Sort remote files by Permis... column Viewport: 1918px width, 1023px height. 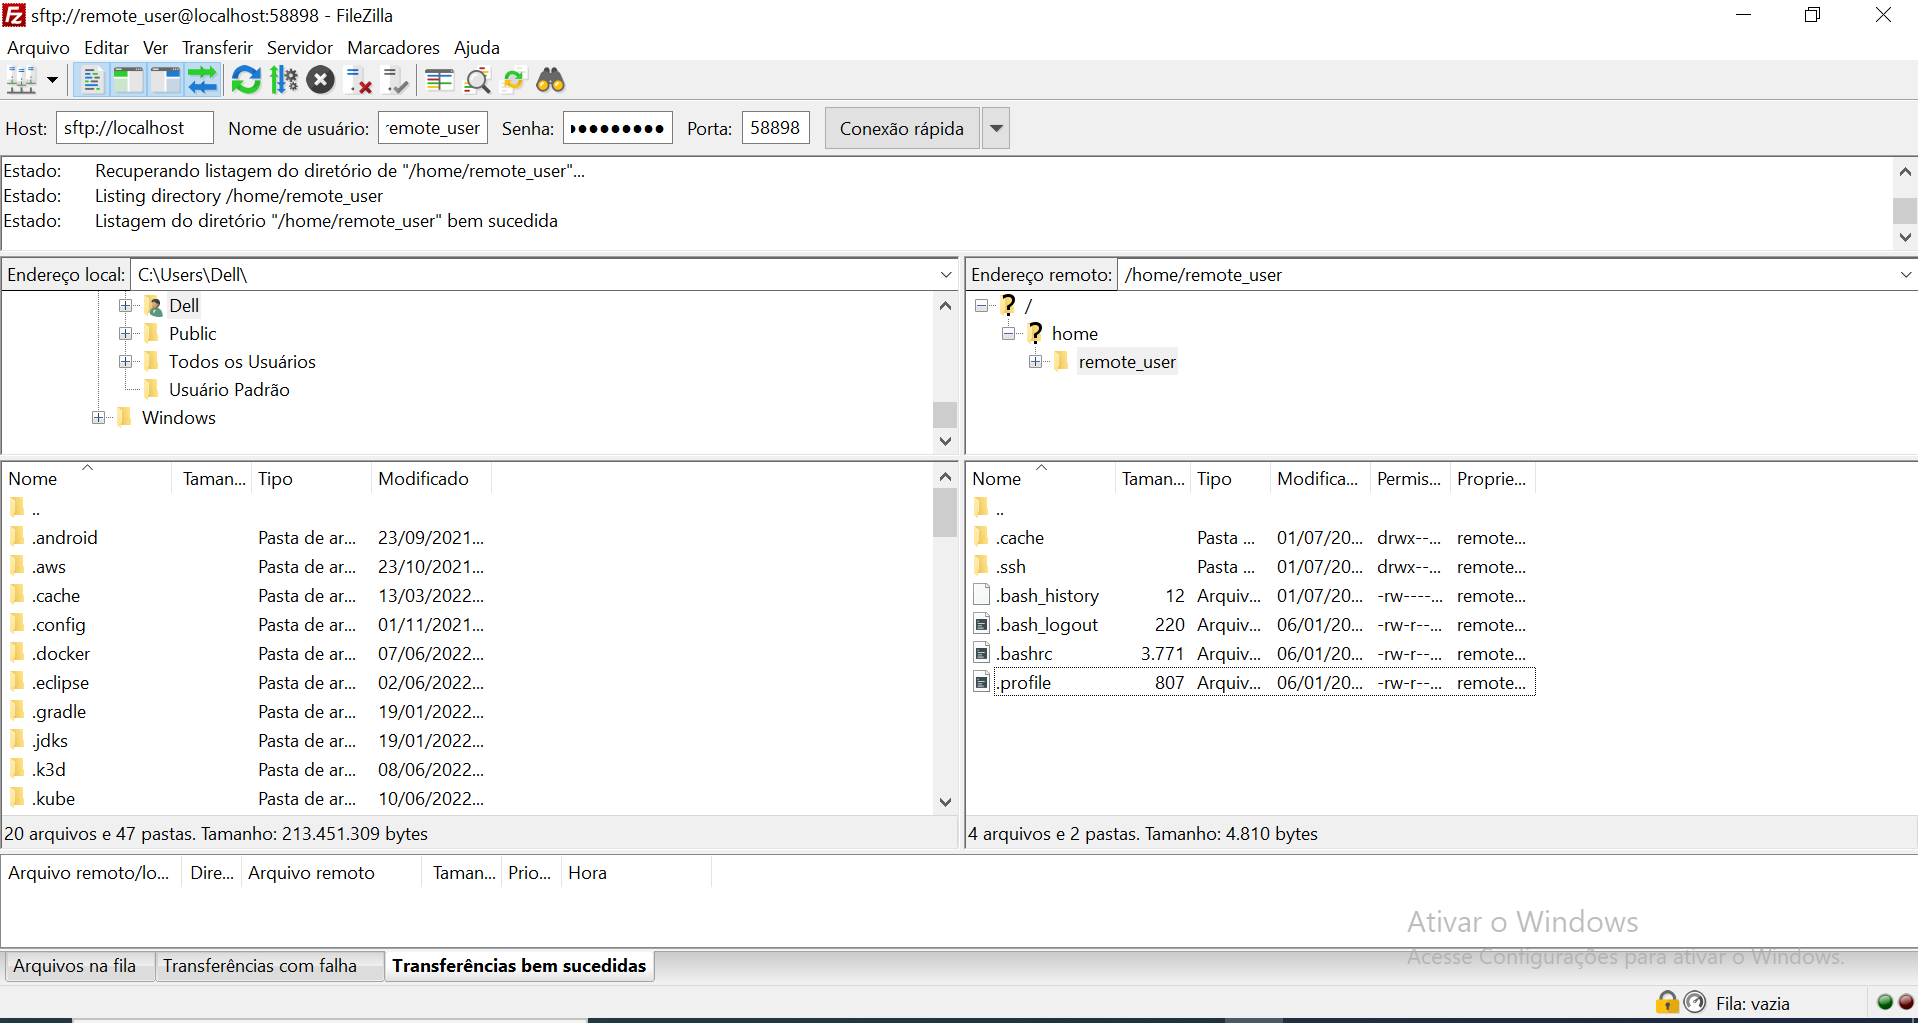pyautogui.click(x=1410, y=479)
